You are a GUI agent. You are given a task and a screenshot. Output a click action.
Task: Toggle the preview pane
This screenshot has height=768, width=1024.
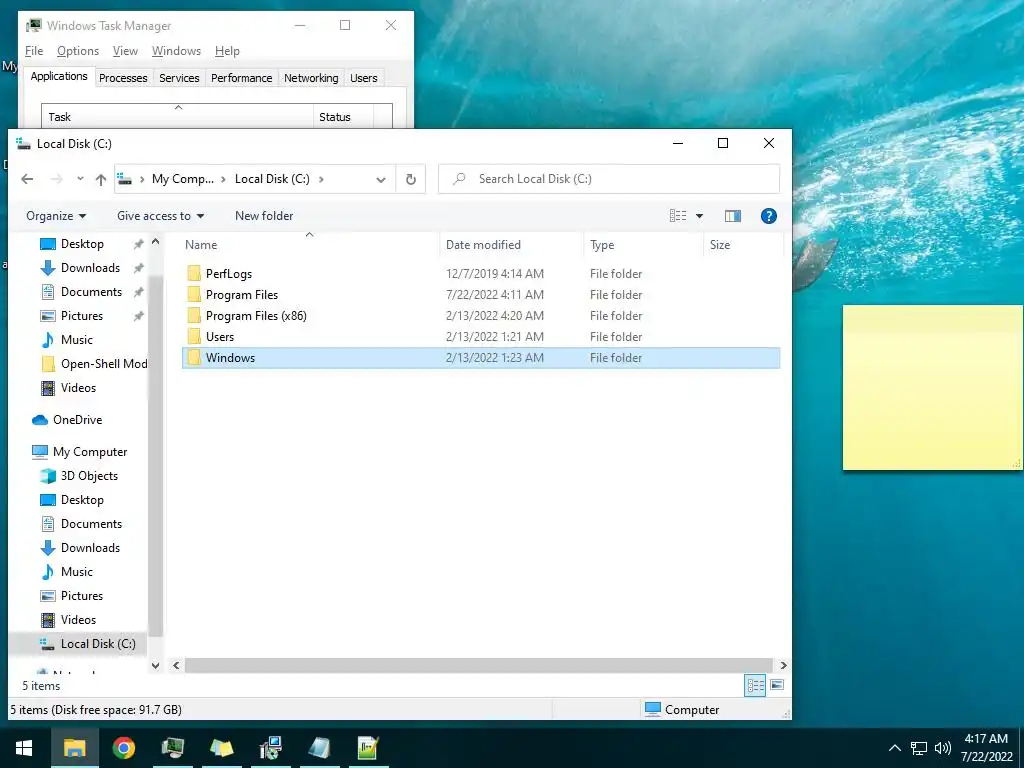pos(733,216)
